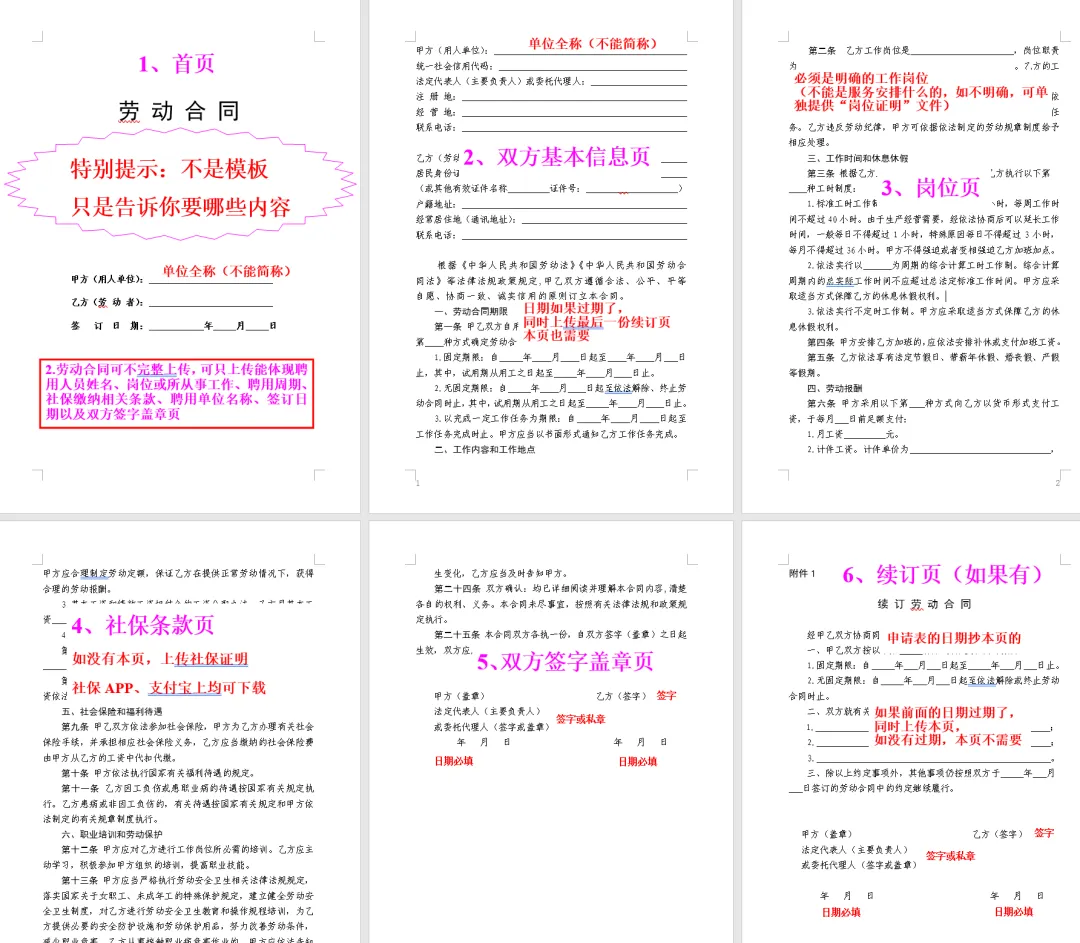Viewport: 1080px width, 943px height.
Task: Click the "2、双方基本信息页" heading
Action: pyautogui.click(x=557, y=157)
